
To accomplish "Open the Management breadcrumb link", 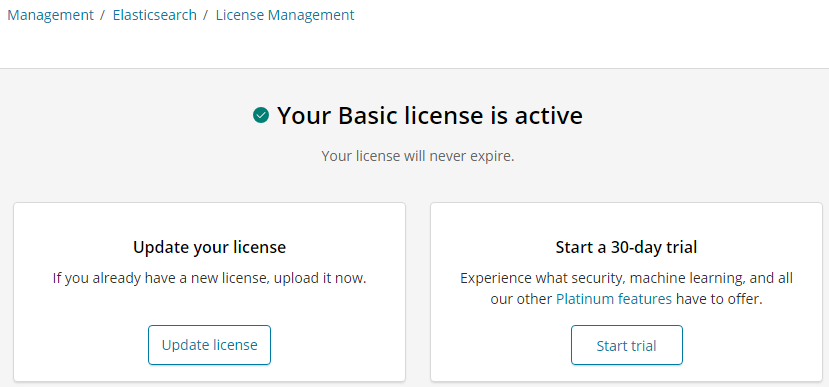I will tap(50, 15).
